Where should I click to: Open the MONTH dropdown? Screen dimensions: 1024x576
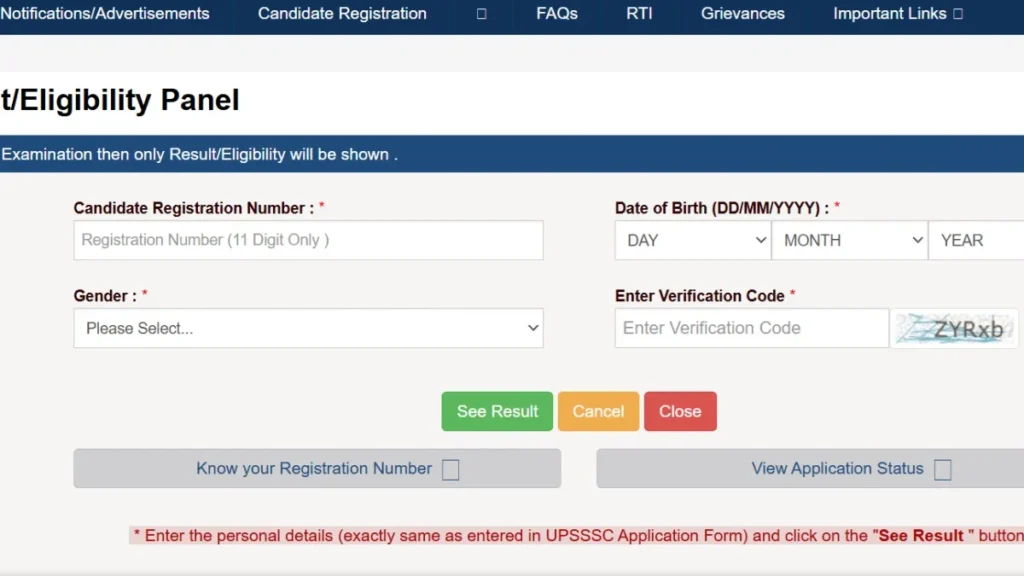[x=849, y=240]
